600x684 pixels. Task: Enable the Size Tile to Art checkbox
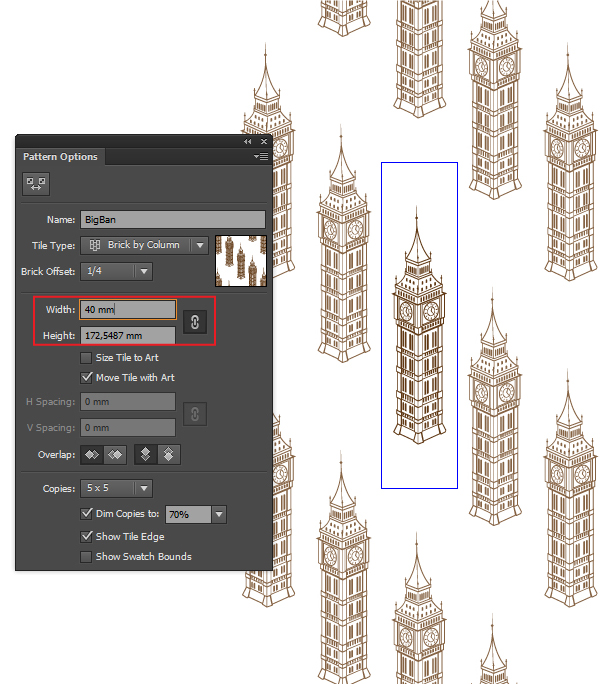point(86,358)
